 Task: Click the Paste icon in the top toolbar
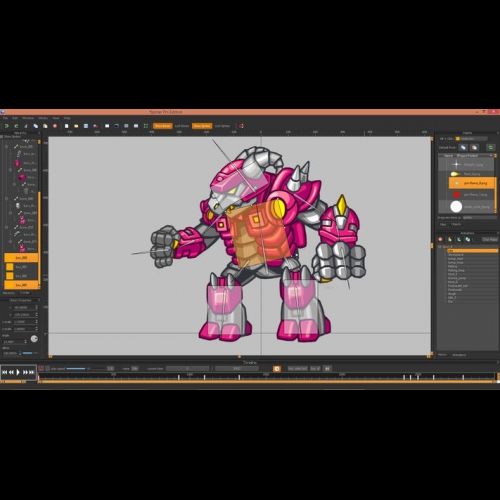45,126
